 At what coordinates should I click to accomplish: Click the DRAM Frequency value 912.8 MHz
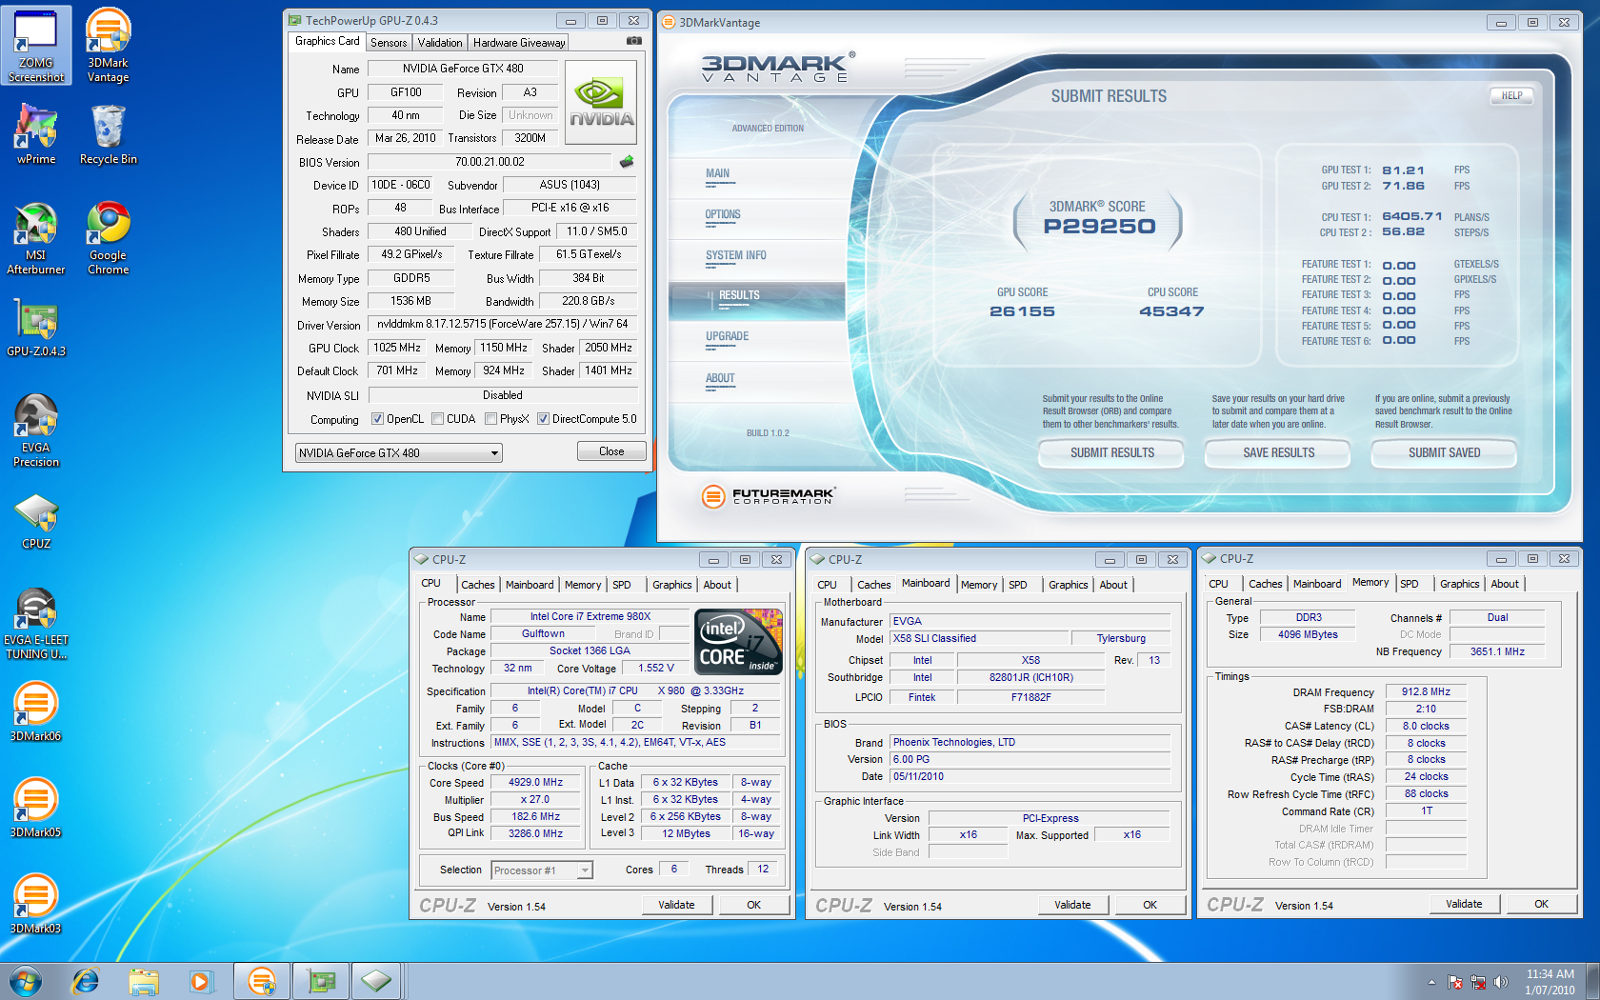1426,692
